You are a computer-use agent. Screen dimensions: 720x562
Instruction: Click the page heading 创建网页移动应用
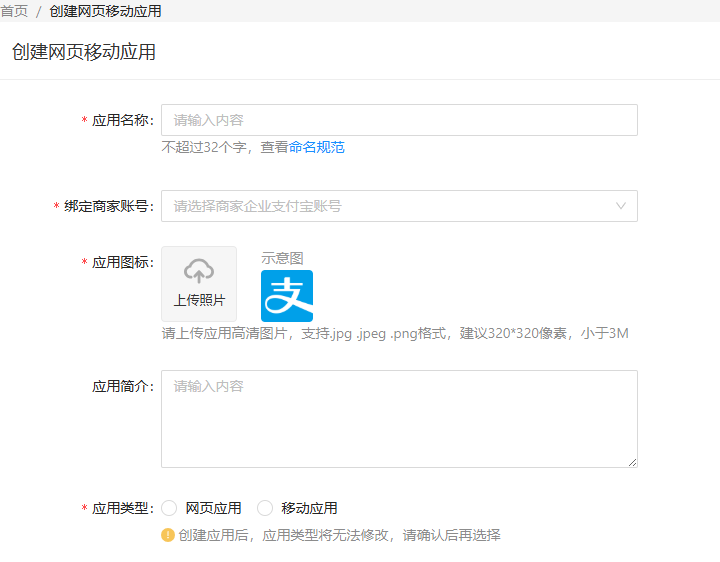[84, 52]
